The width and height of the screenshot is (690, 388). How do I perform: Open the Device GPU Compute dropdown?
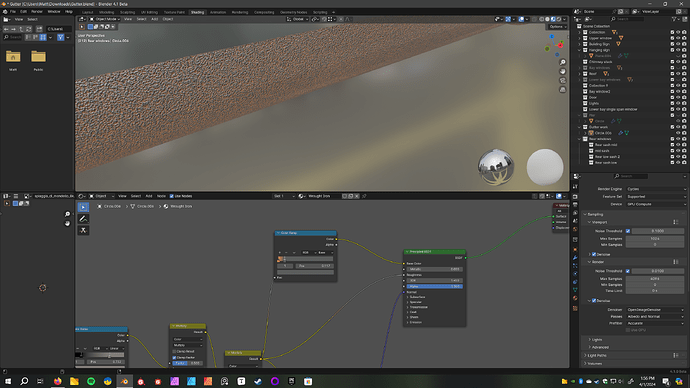(x=656, y=204)
